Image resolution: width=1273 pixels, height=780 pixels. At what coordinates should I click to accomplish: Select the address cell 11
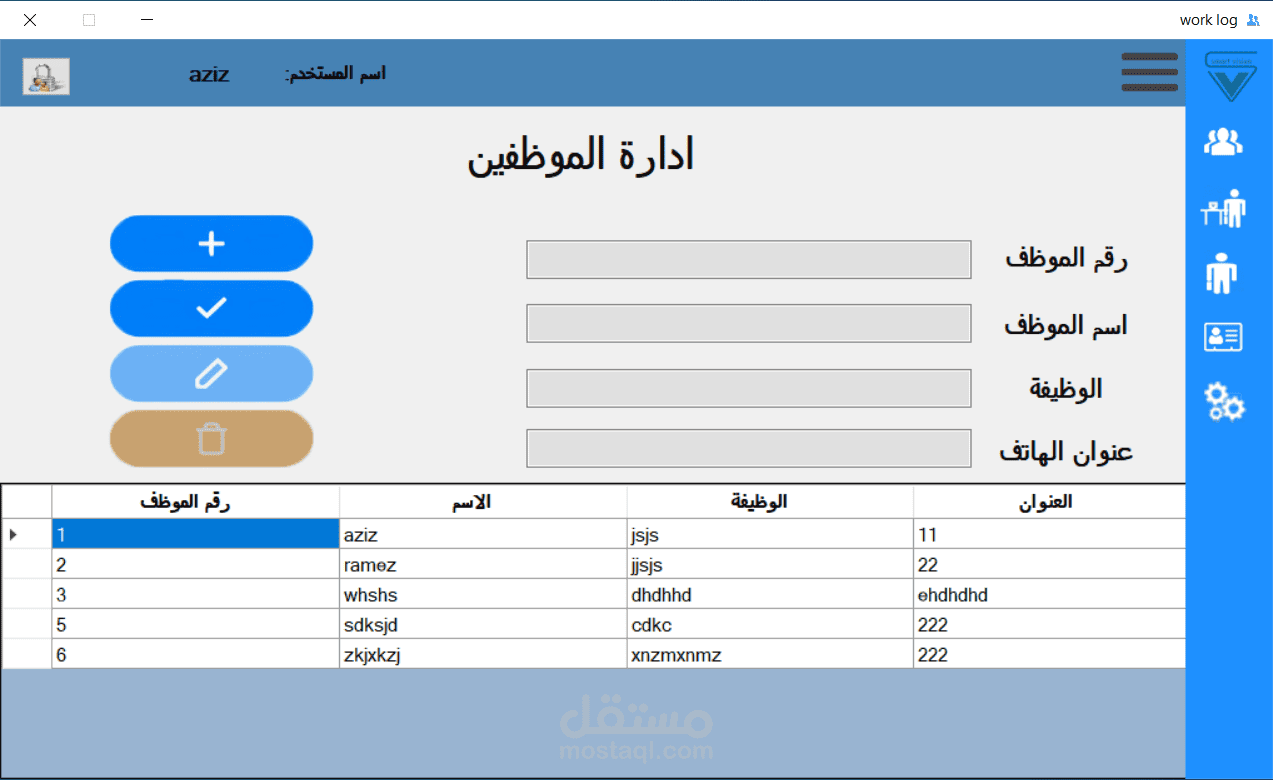(x=1049, y=534)
